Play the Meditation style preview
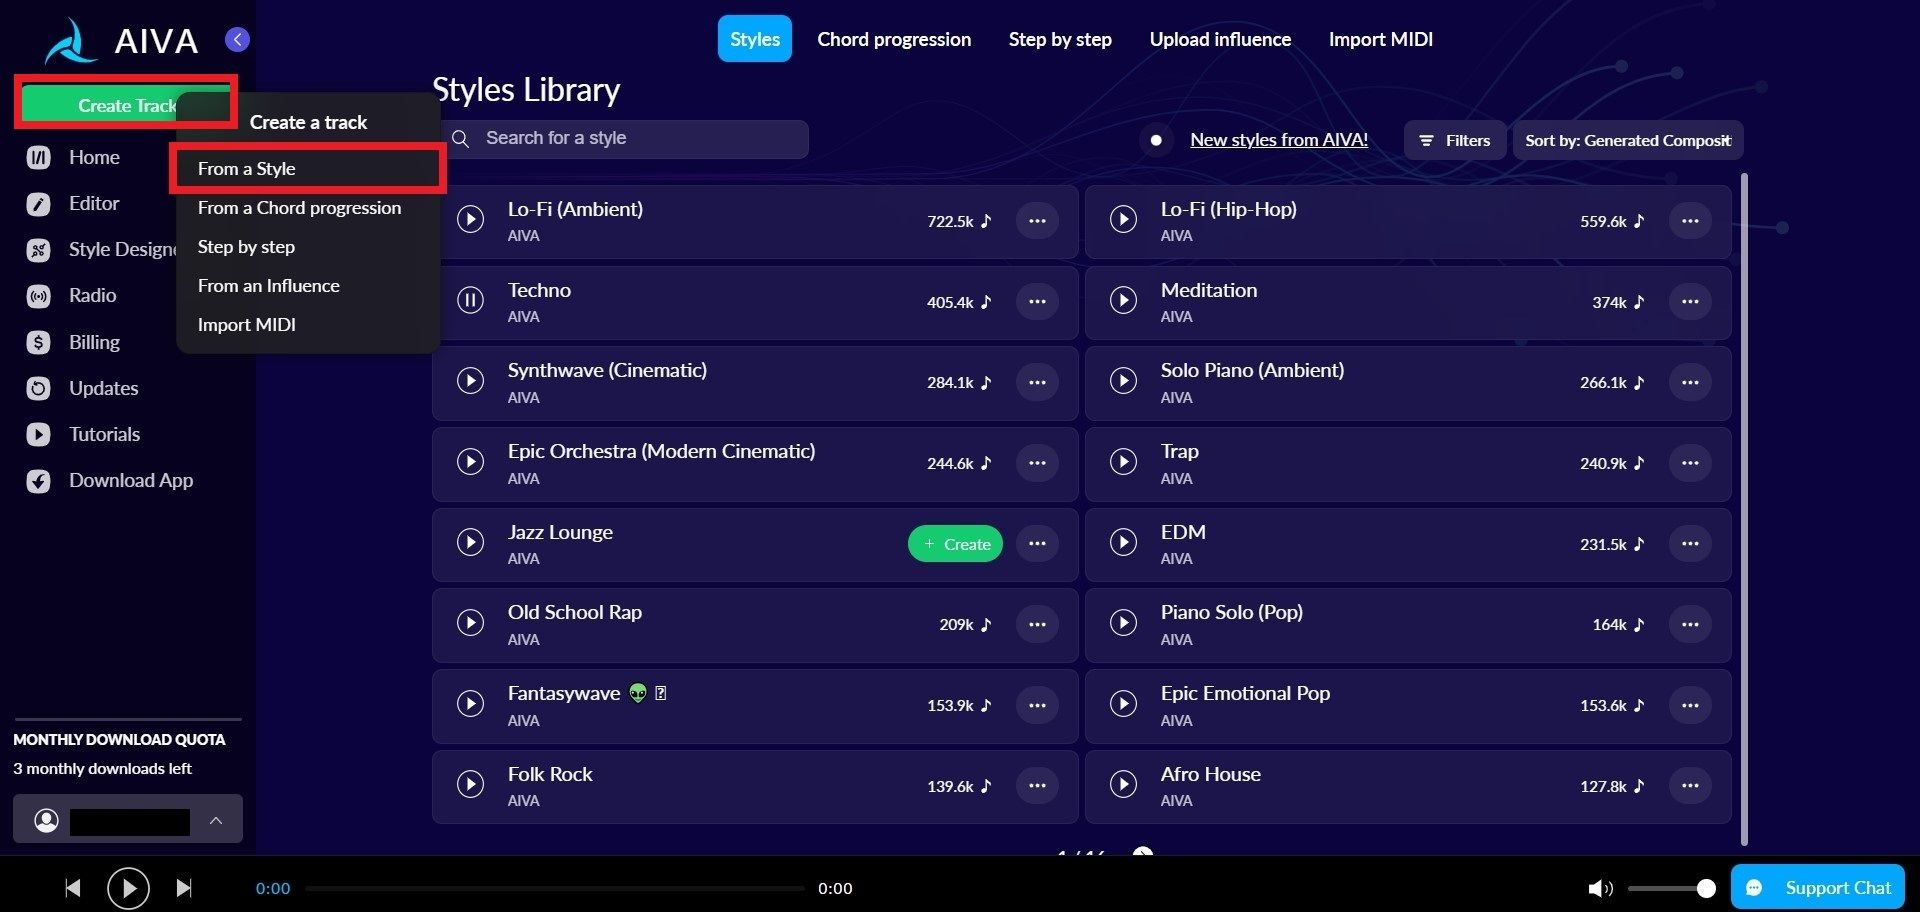The image size is (1920, 912). (1123, 300)
